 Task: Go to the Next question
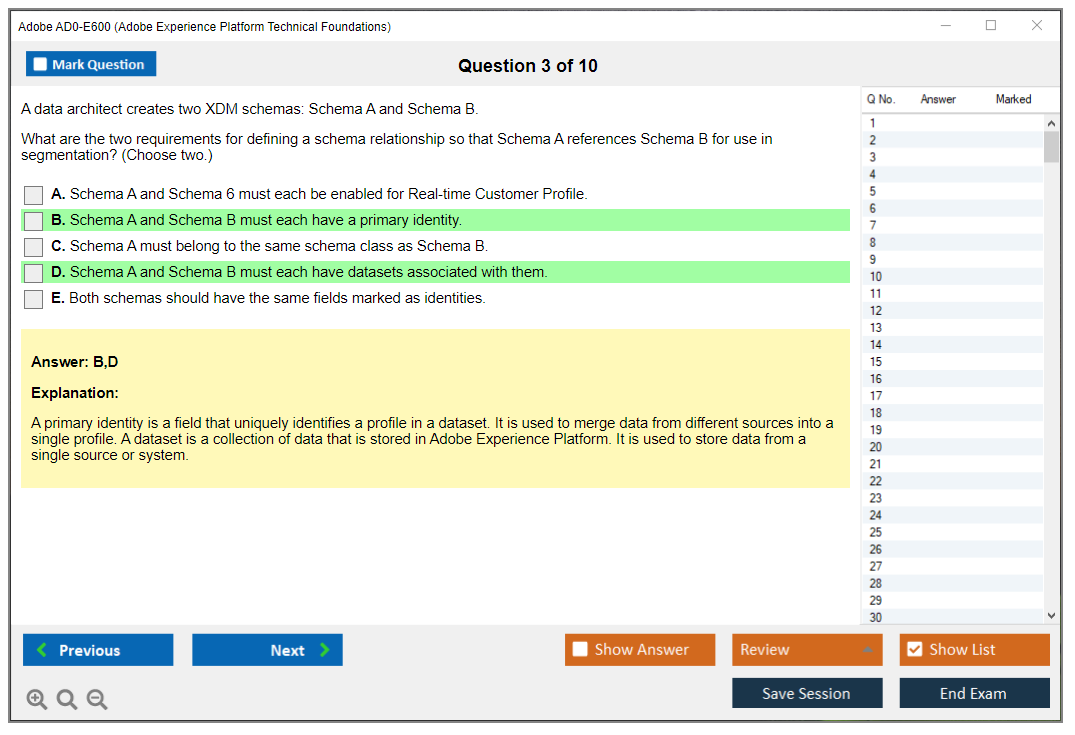pos(267,650)
